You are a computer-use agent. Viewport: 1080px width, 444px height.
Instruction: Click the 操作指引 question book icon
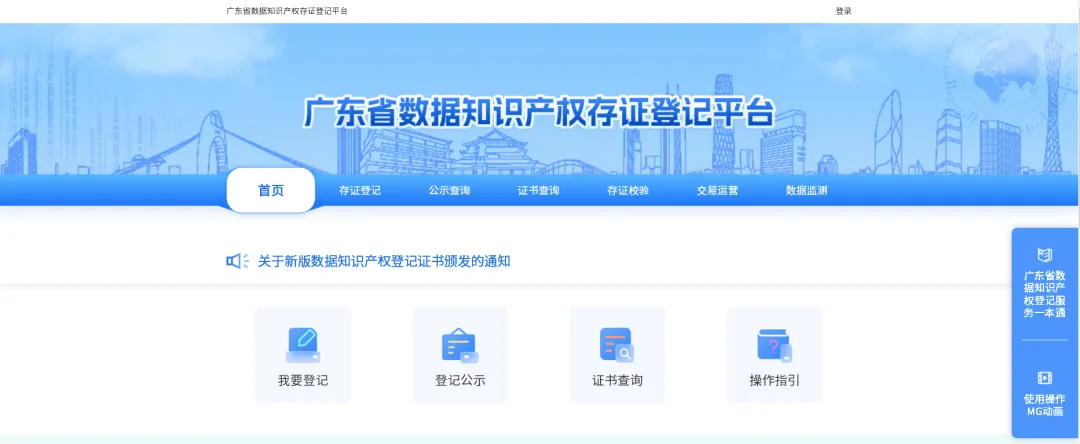click(774, 344)
